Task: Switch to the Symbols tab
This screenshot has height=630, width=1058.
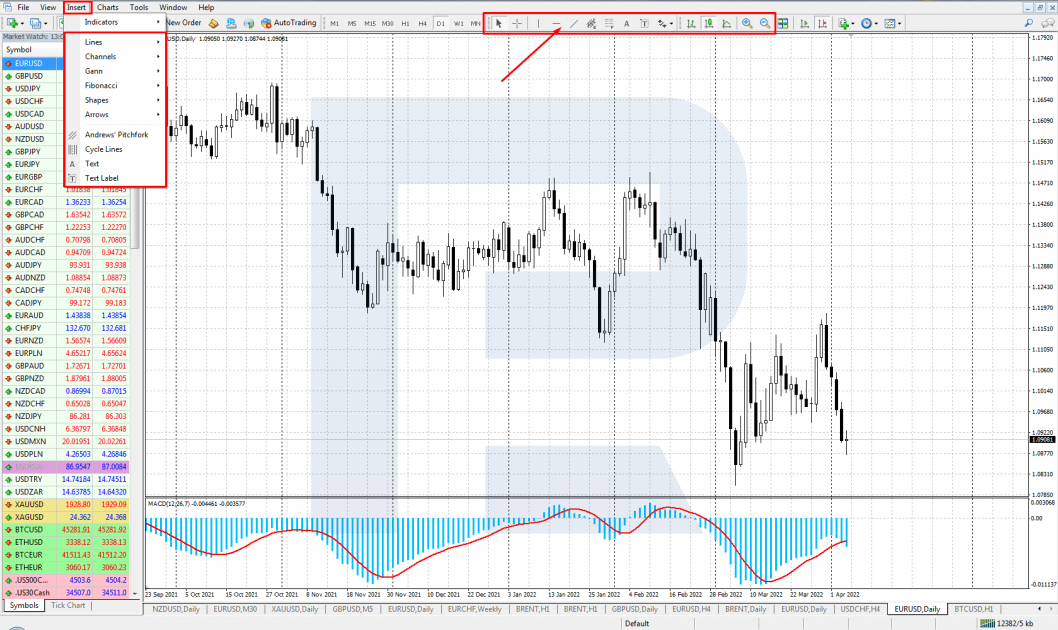Action: pyautogui.click(x=24, y=605)
